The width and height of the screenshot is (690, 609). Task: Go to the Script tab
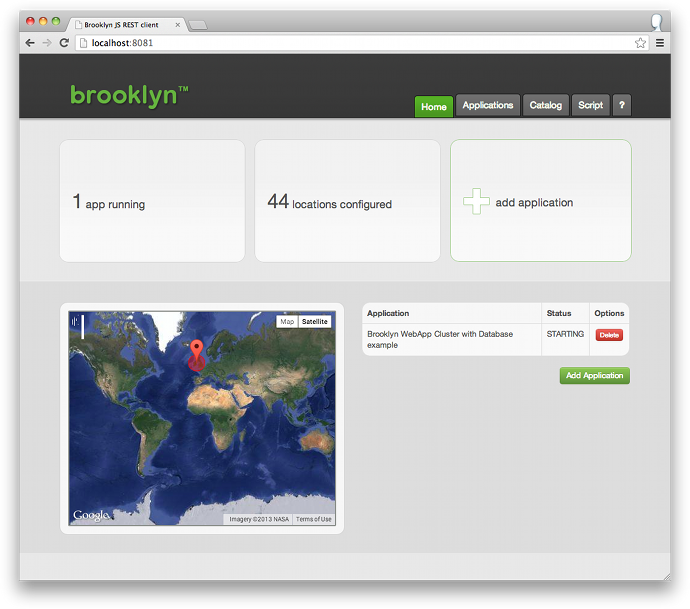[x=591, y=106]
